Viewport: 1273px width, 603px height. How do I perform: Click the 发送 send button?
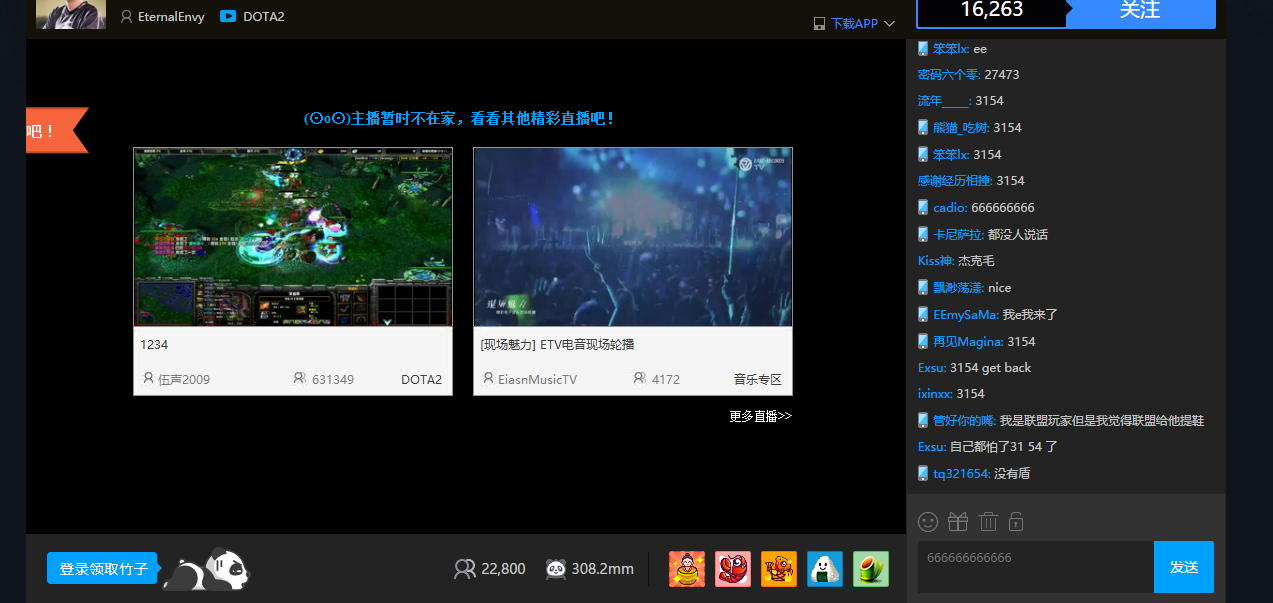point(1184,567)
